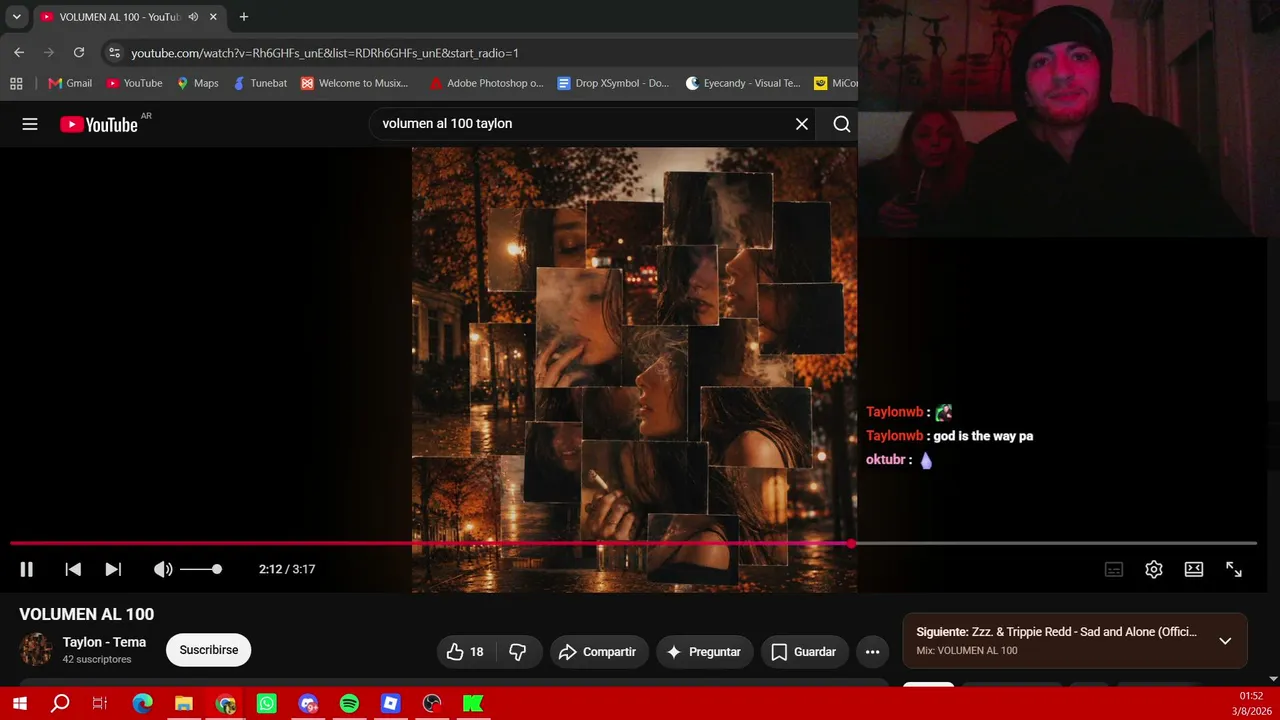The width and height of the screenshot is (1280, 720).
Task: View site information in address bar
Action: [x=114, y=53]
